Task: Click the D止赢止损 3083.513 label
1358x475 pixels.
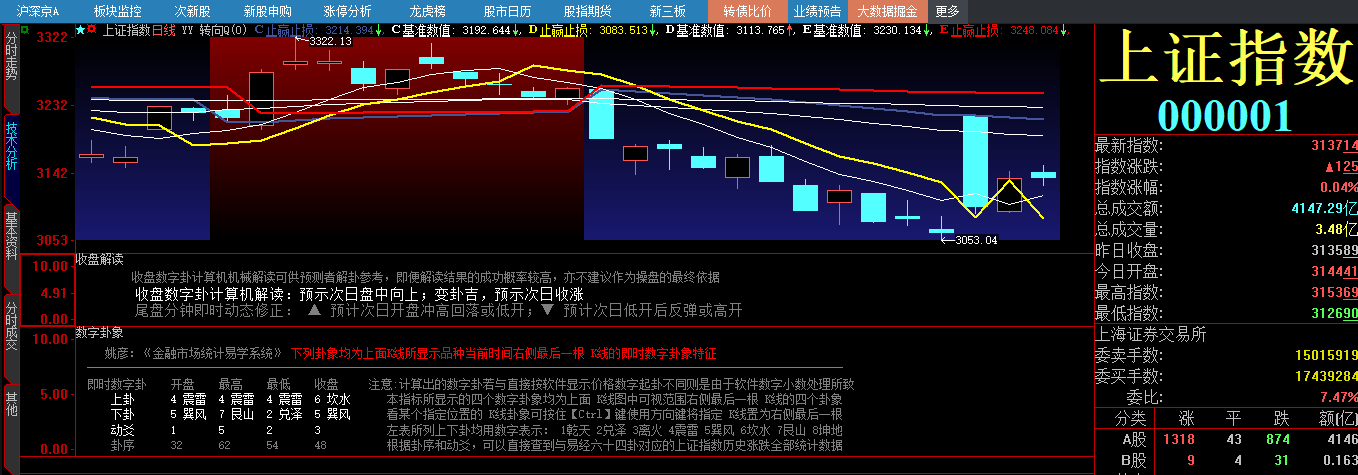Action: (x=593, y=30)
